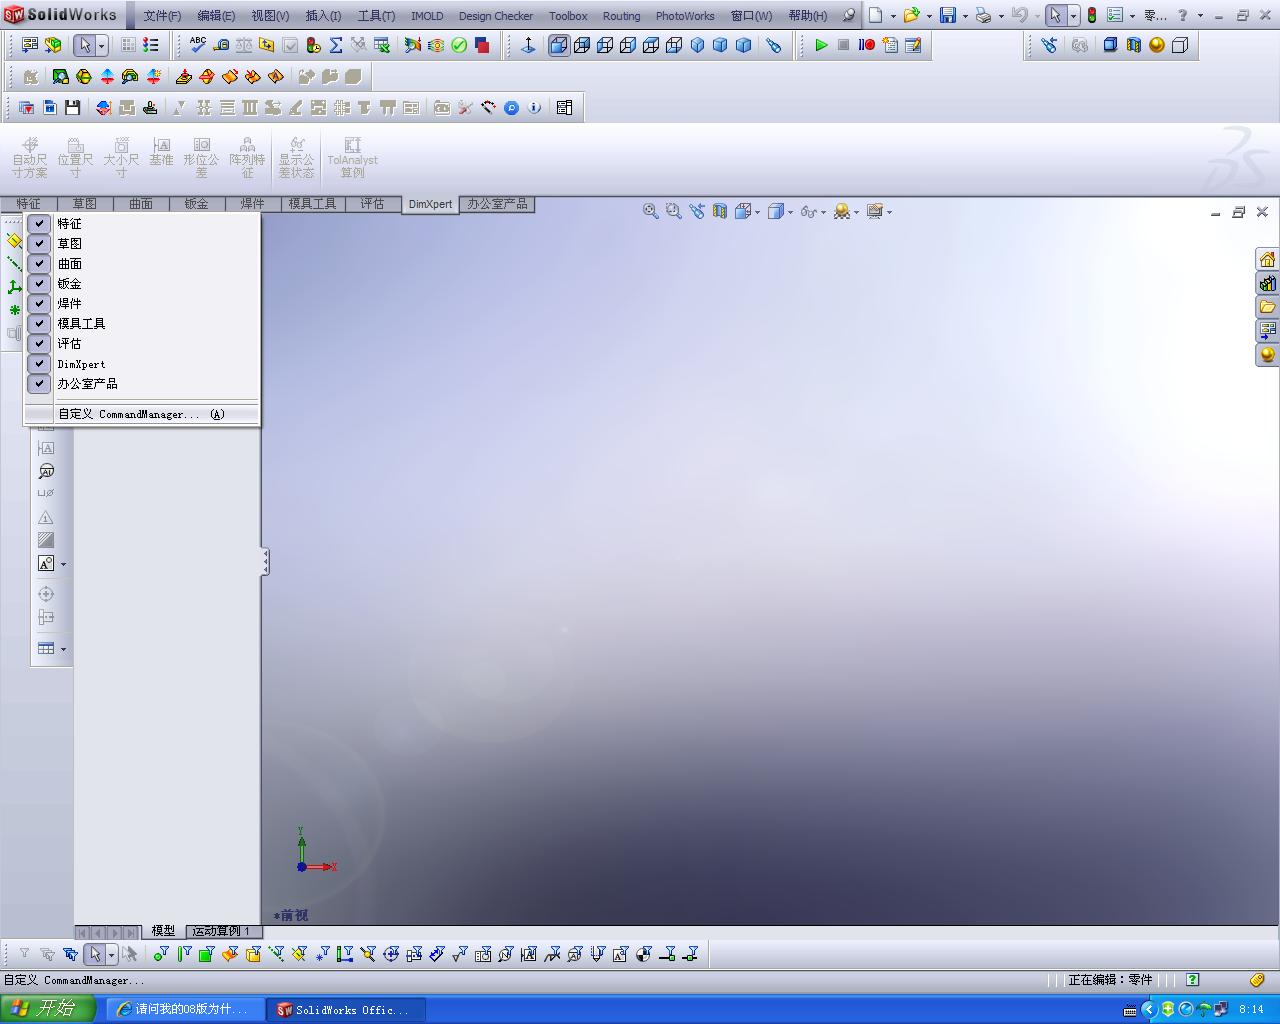Collapse the left panel using its edge handle
The width and height of the screenshot is (1280, 1024).
point(265,562)
